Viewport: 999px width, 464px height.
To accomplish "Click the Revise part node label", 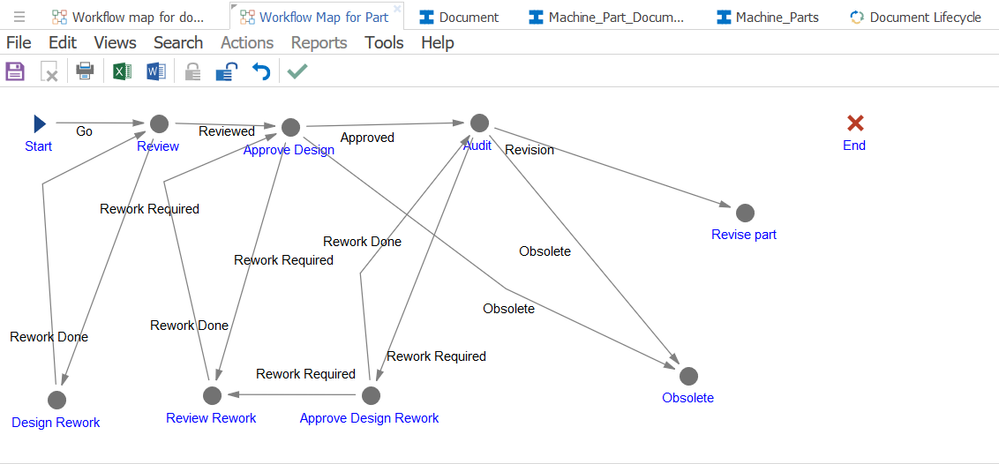I will [x=744, y=235].
